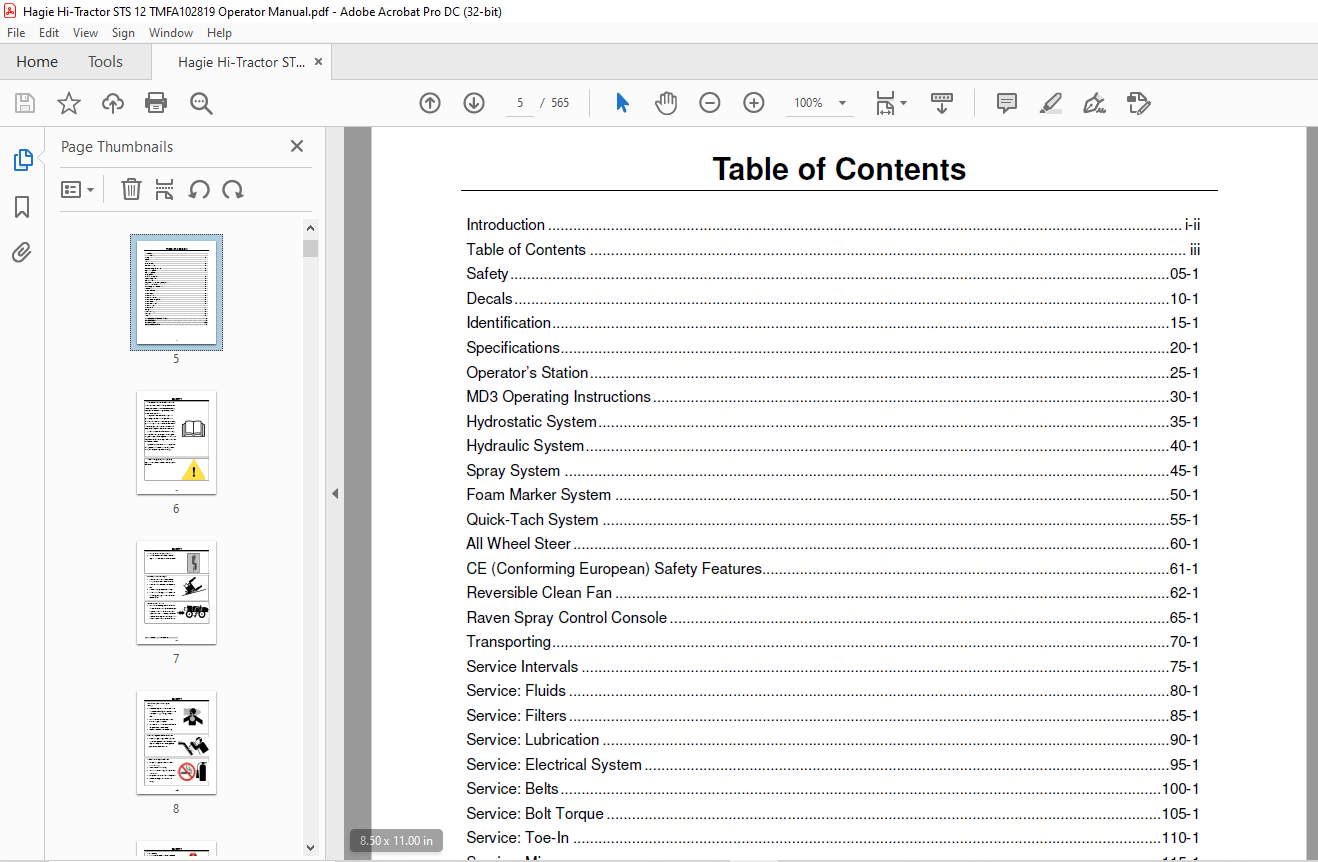
Task: Select page 5 thumbnail
Action: click(176, 292)
